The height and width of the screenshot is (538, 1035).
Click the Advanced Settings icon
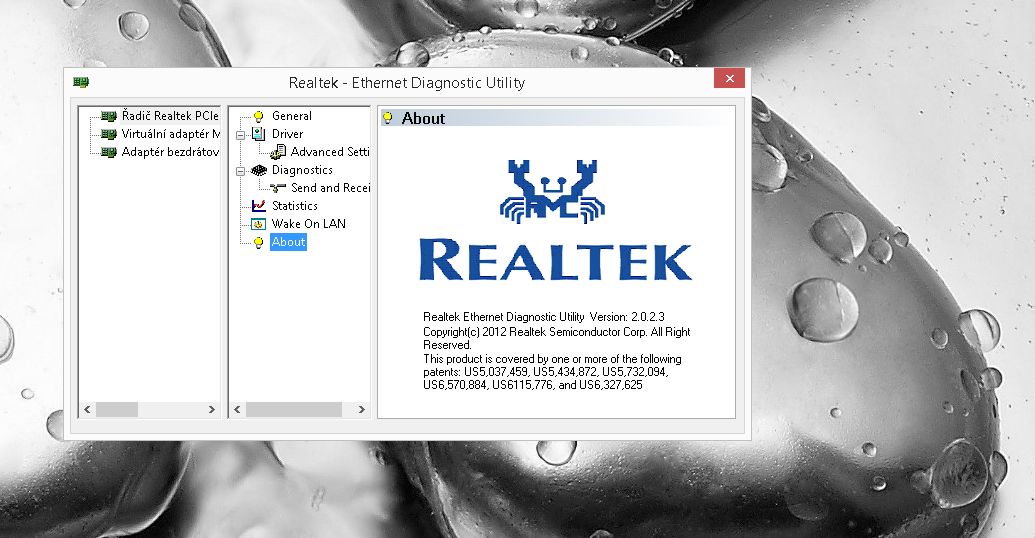pyautogui.click(x=278, y=152)
